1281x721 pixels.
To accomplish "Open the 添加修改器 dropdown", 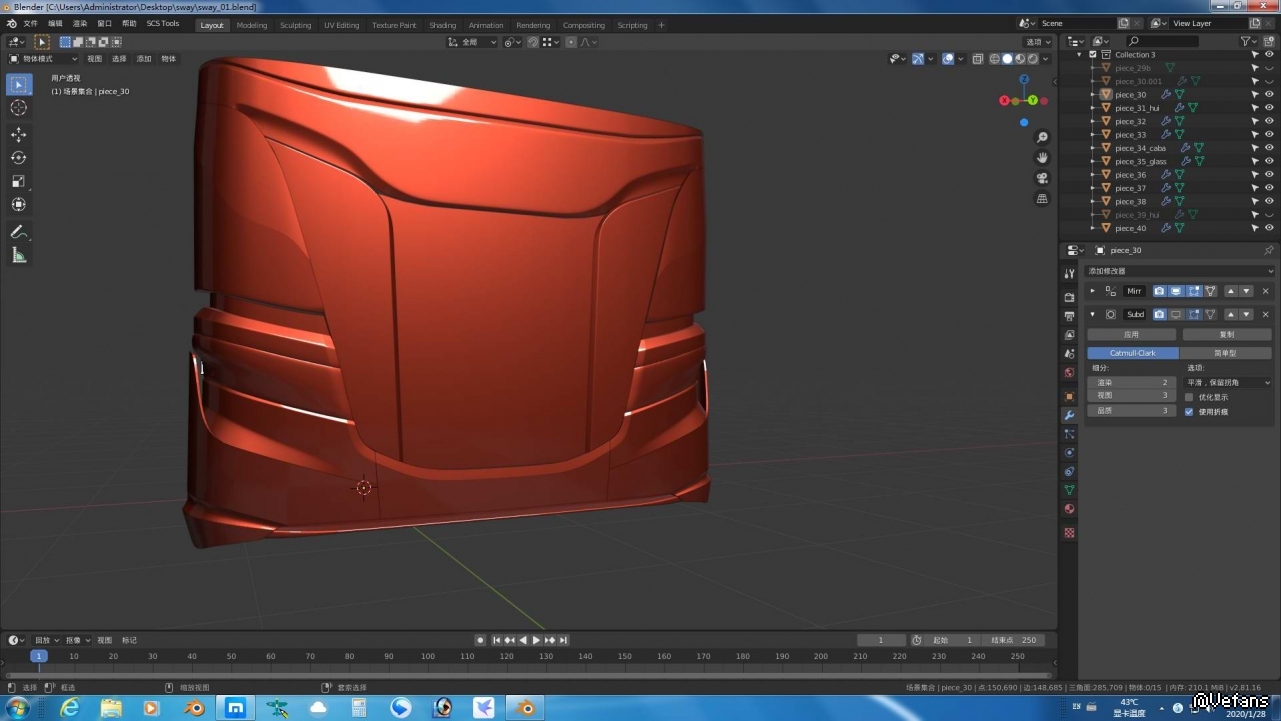I will coord(1180,271).
